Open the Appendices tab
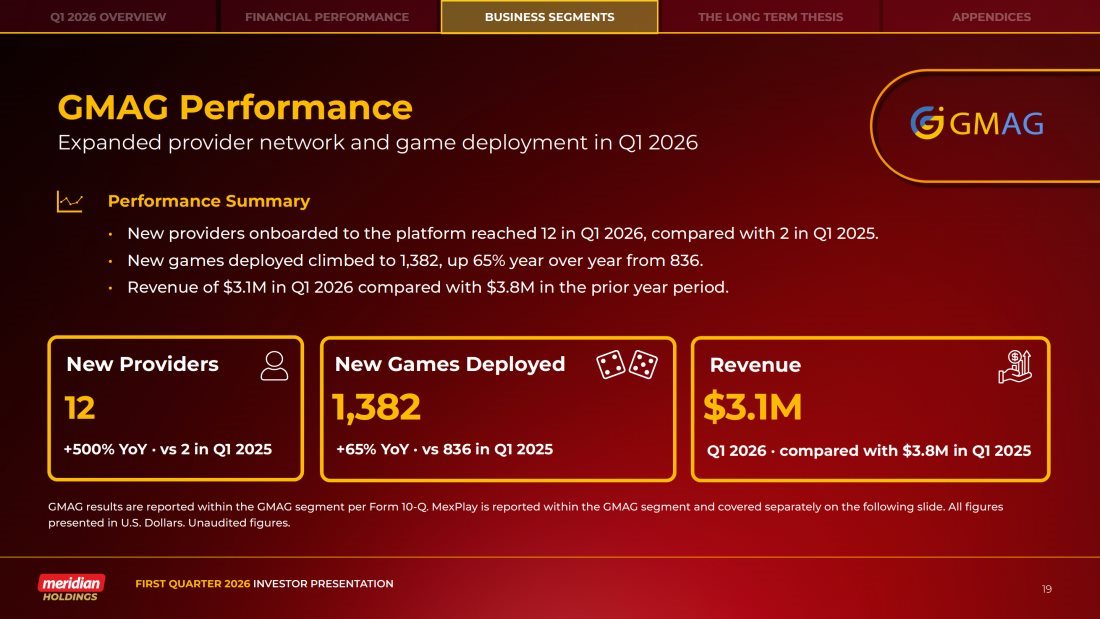The image size is (1100, 619). [x=991, y=17]
